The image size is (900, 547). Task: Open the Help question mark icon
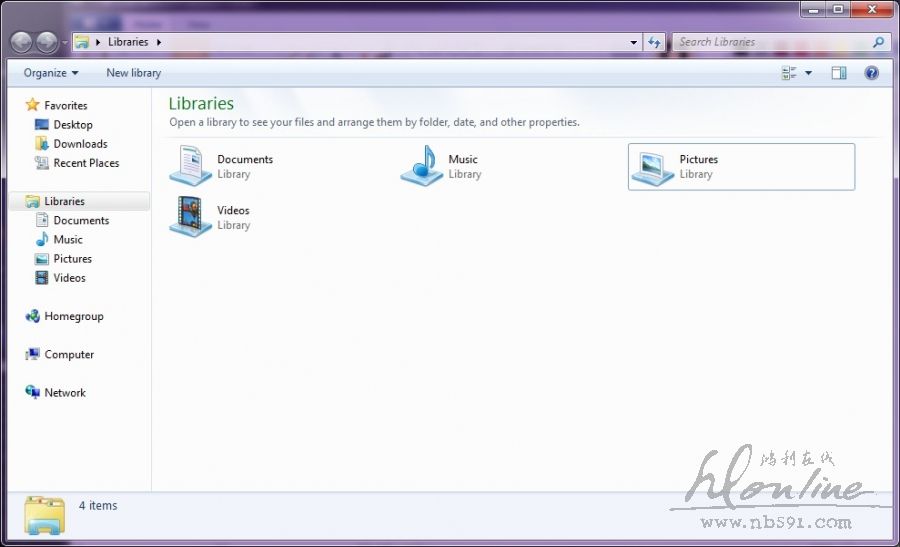click(871, 73)
